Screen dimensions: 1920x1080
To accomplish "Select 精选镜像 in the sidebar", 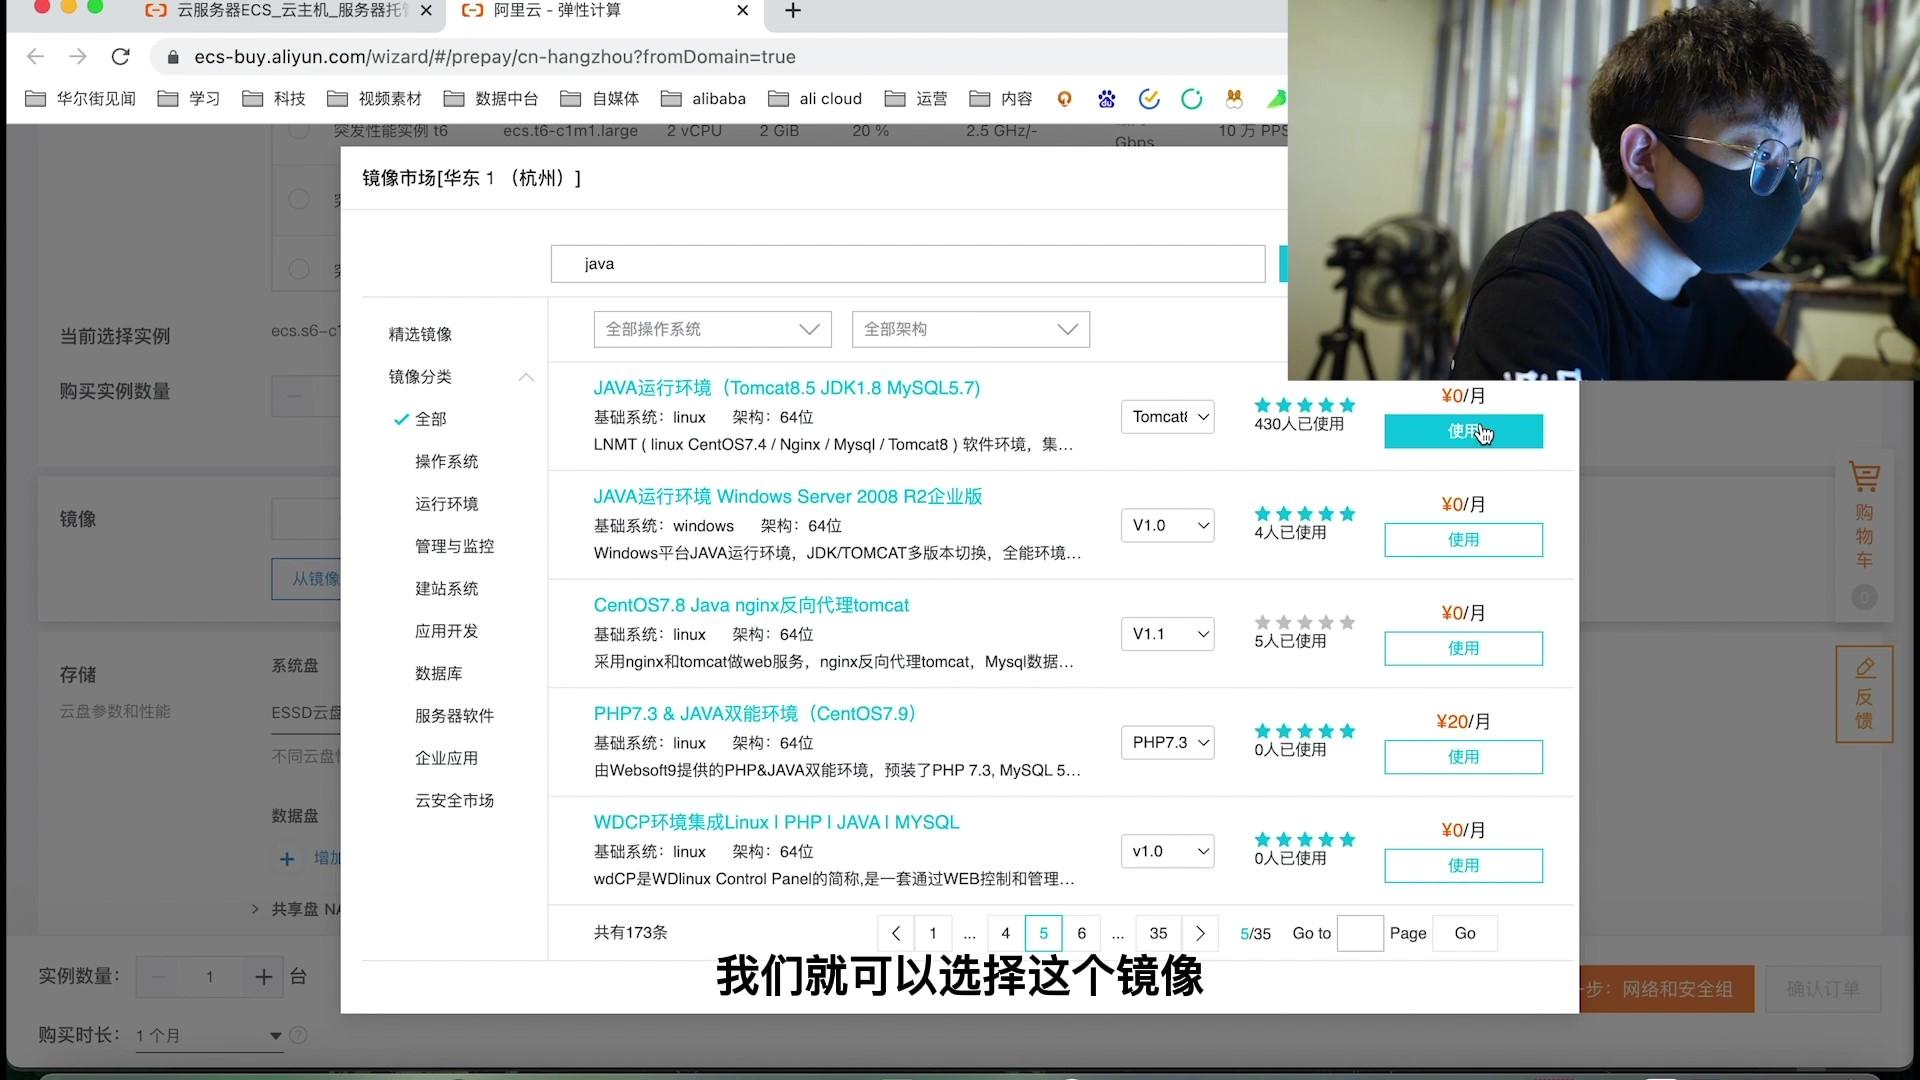I will pos(420,334).
